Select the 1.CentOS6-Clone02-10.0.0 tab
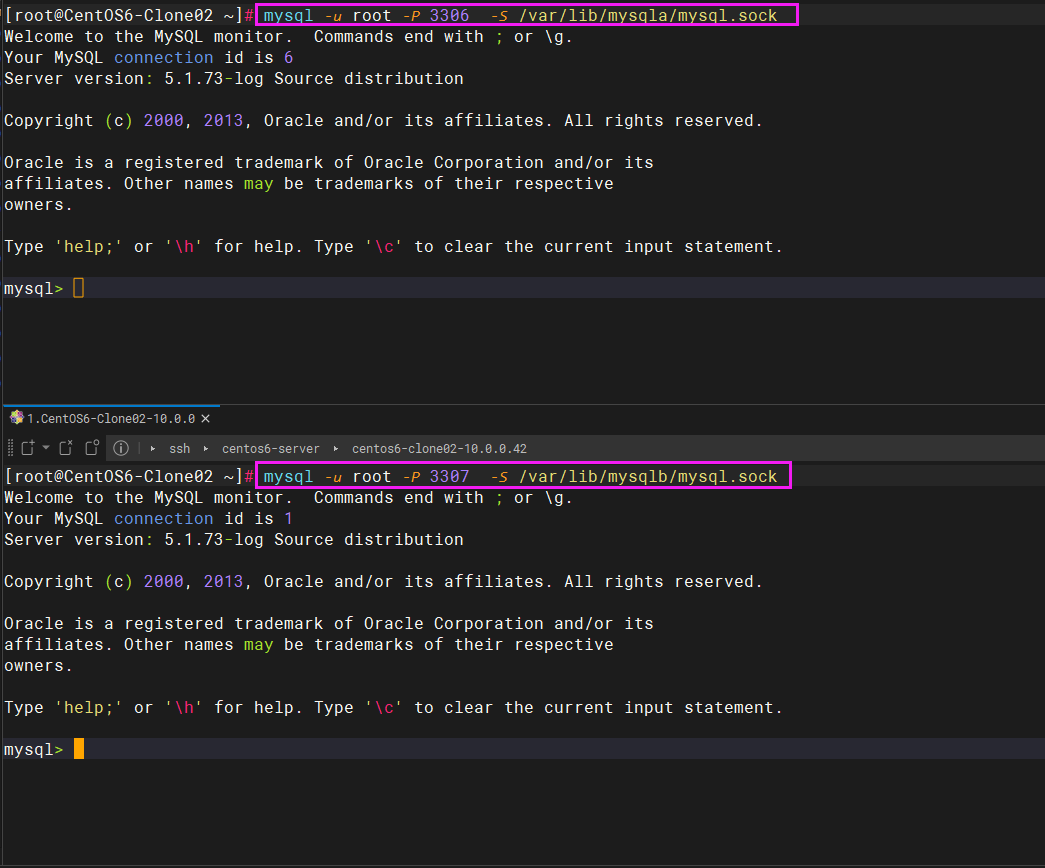The width and height of the screenshot is (1045, 868). tap(111, 419)
